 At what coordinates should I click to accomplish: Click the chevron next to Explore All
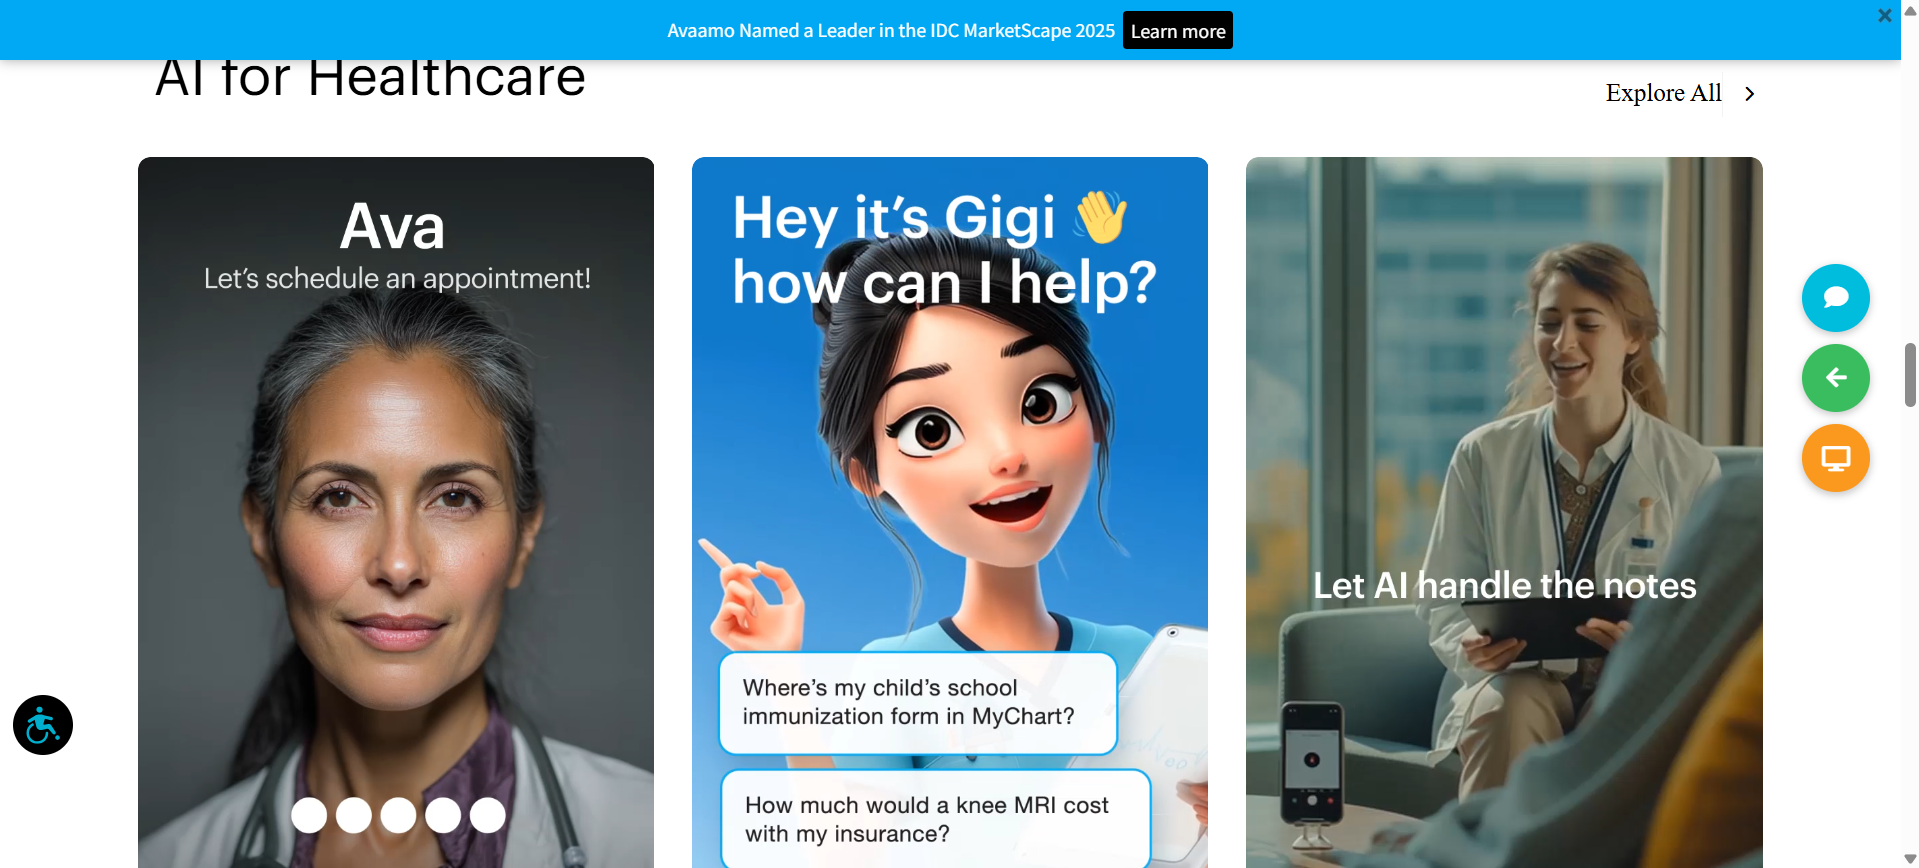pos(1749,94)
